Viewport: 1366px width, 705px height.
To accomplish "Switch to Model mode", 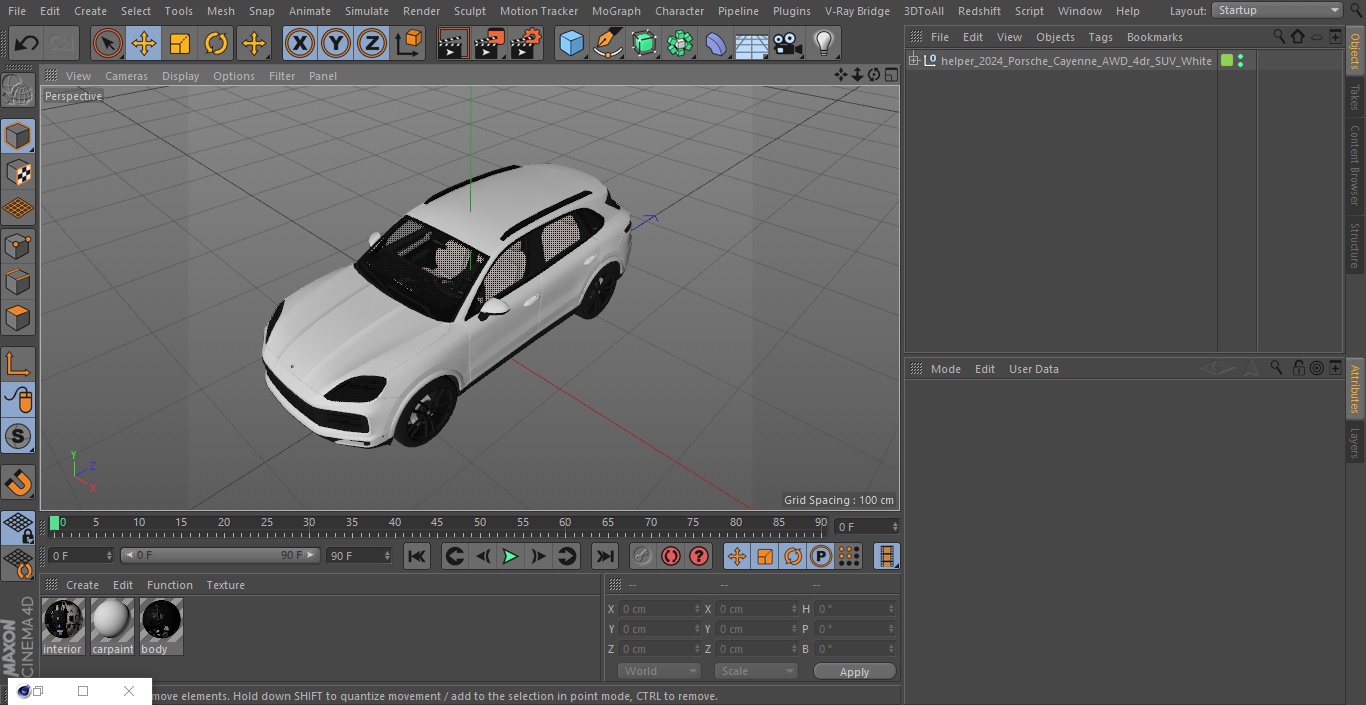I will tap(18, 136).
